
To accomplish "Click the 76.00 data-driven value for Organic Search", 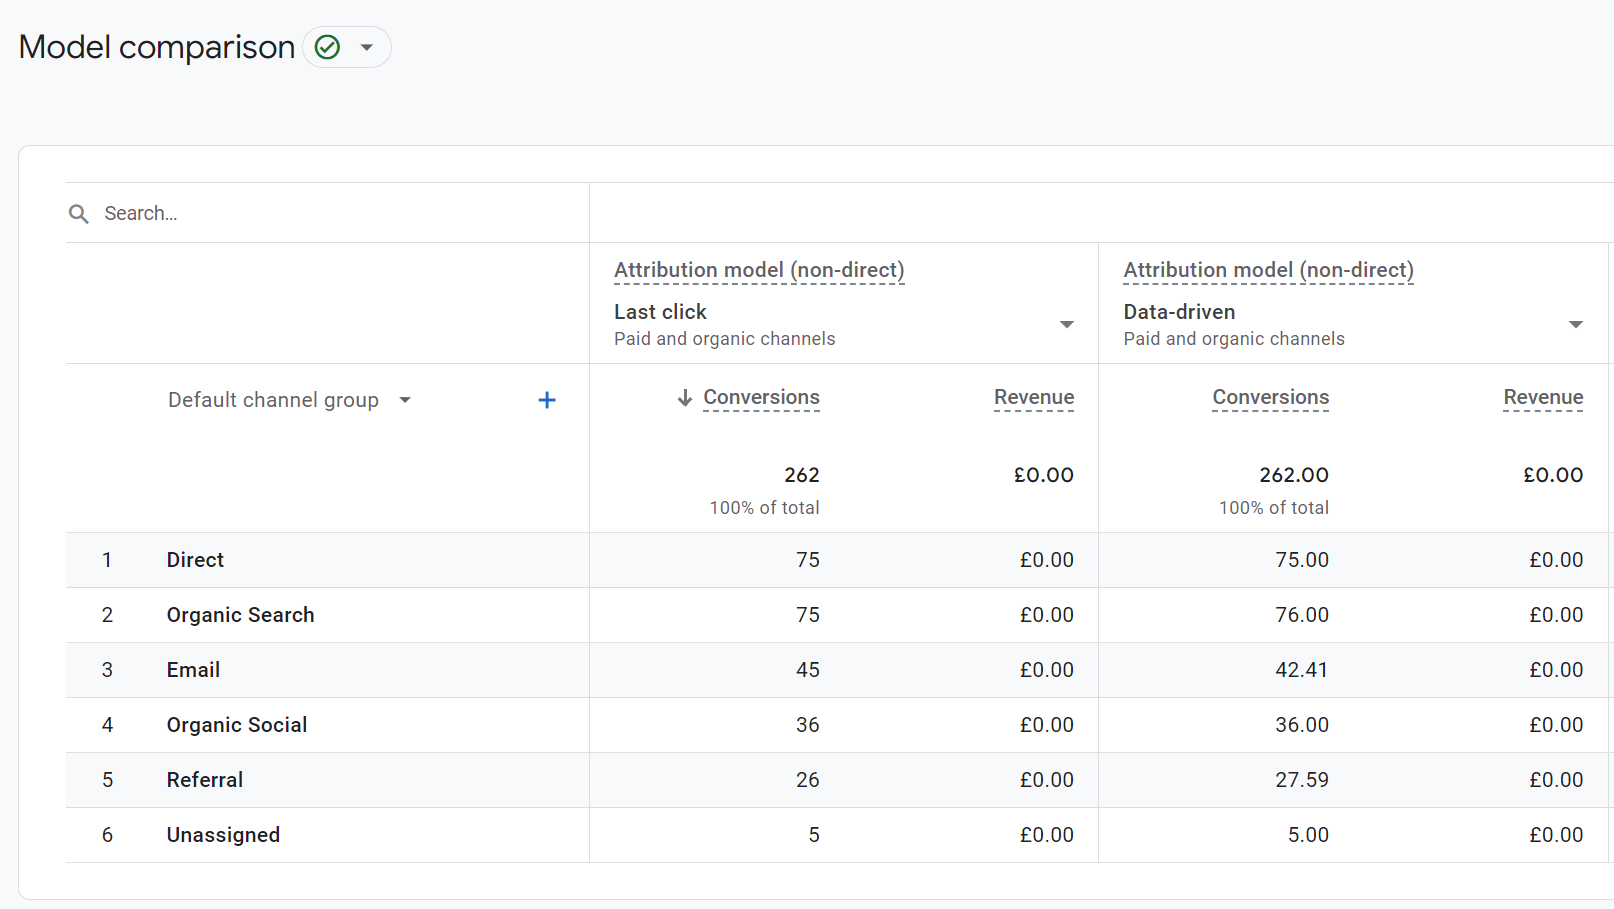I will coord(1302,615).
